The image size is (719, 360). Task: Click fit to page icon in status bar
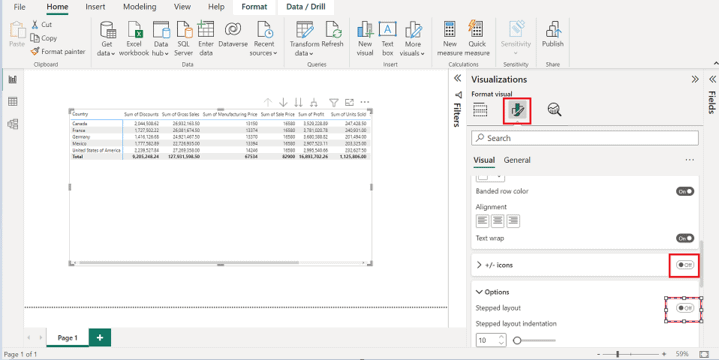pos(704,354)
